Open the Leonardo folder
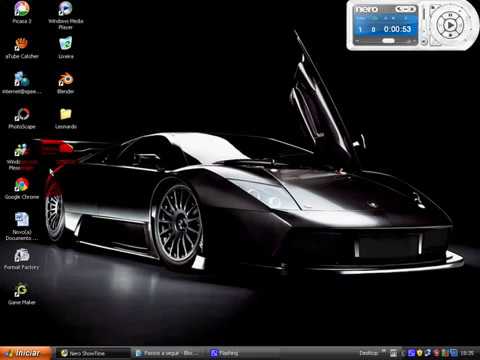 [66, 118]
